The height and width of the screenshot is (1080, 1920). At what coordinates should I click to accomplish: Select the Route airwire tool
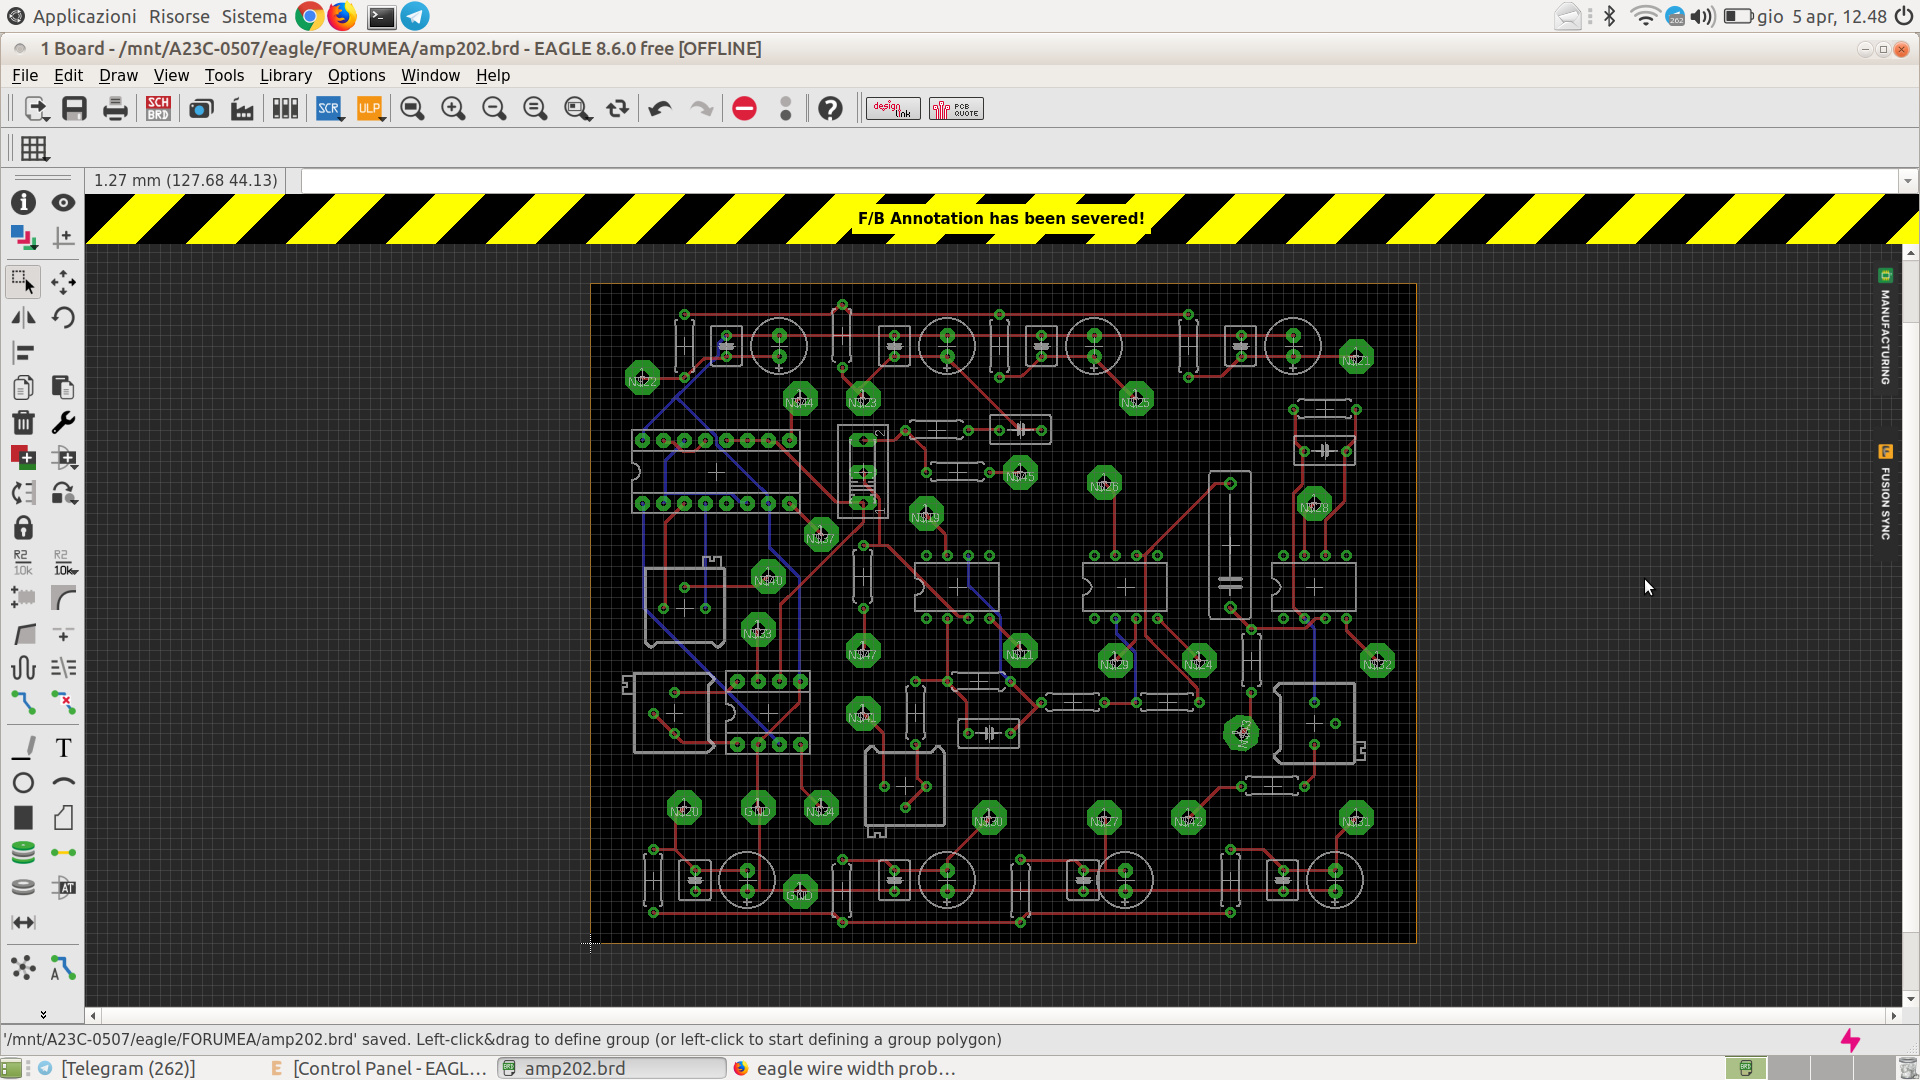(x=23, y=703)
